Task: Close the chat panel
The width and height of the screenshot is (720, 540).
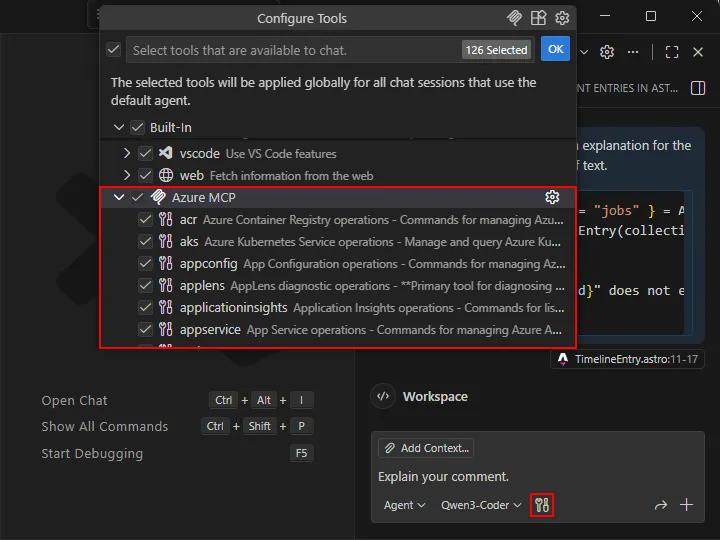Action: click(698, 52)
